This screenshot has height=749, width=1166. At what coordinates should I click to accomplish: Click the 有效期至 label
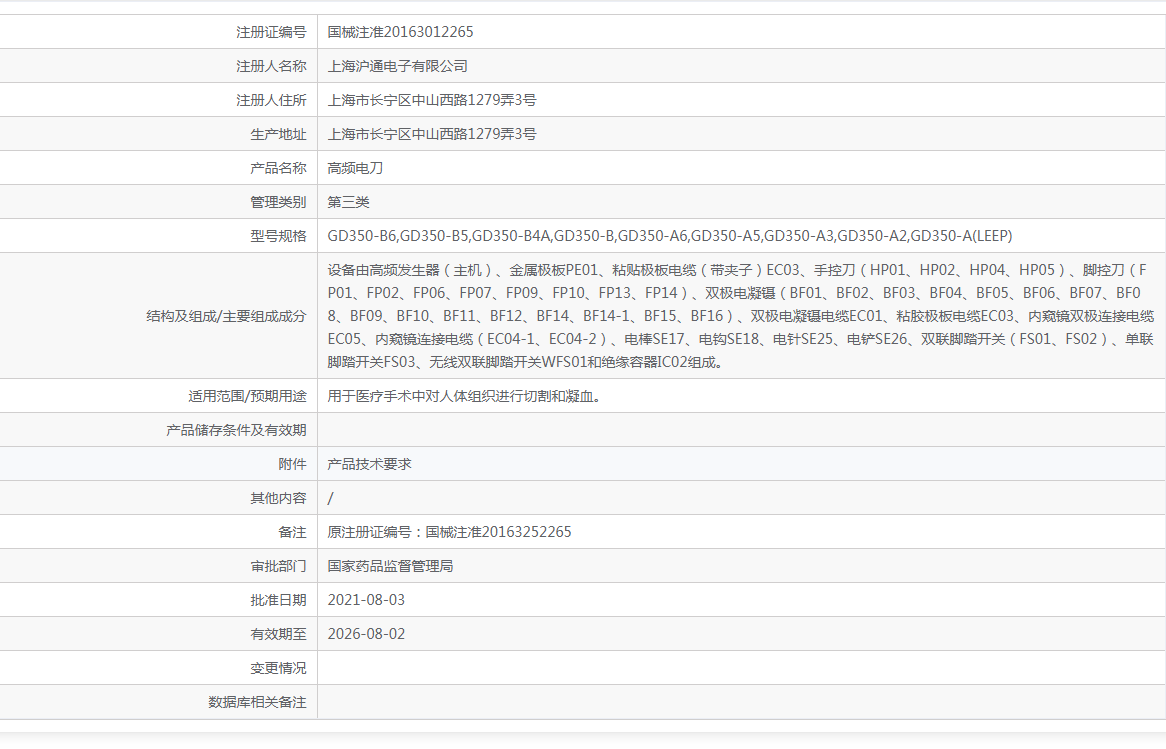tap(278, 634)
